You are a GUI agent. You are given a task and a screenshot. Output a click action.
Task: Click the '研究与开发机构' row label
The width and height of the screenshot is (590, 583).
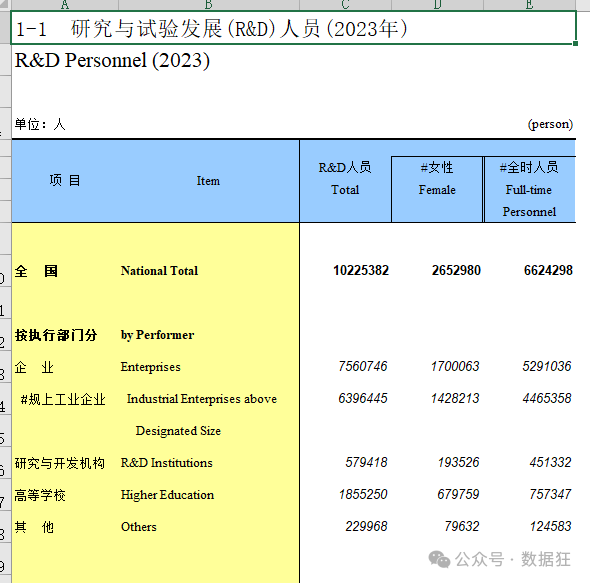[59, 463]
